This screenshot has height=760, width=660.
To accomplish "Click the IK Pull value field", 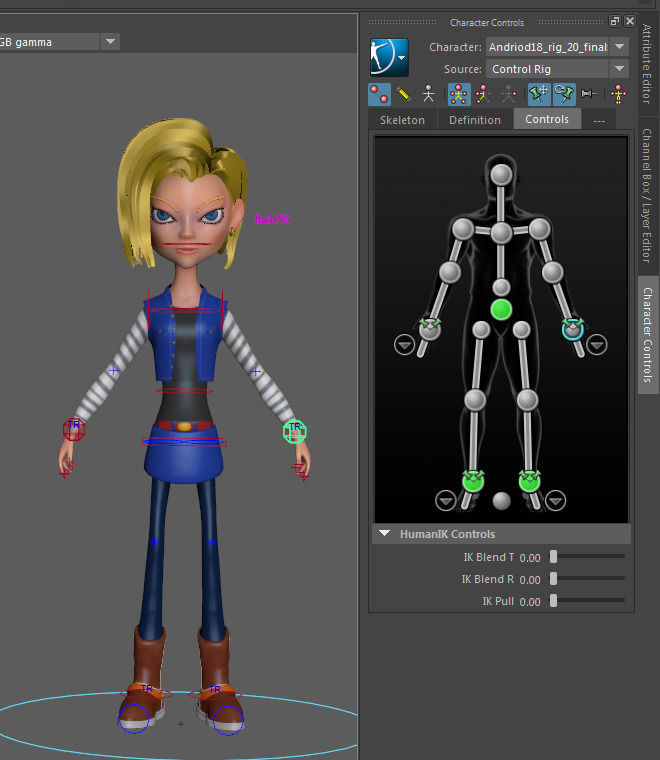I will pyautogui.click(x=530, y=602).
